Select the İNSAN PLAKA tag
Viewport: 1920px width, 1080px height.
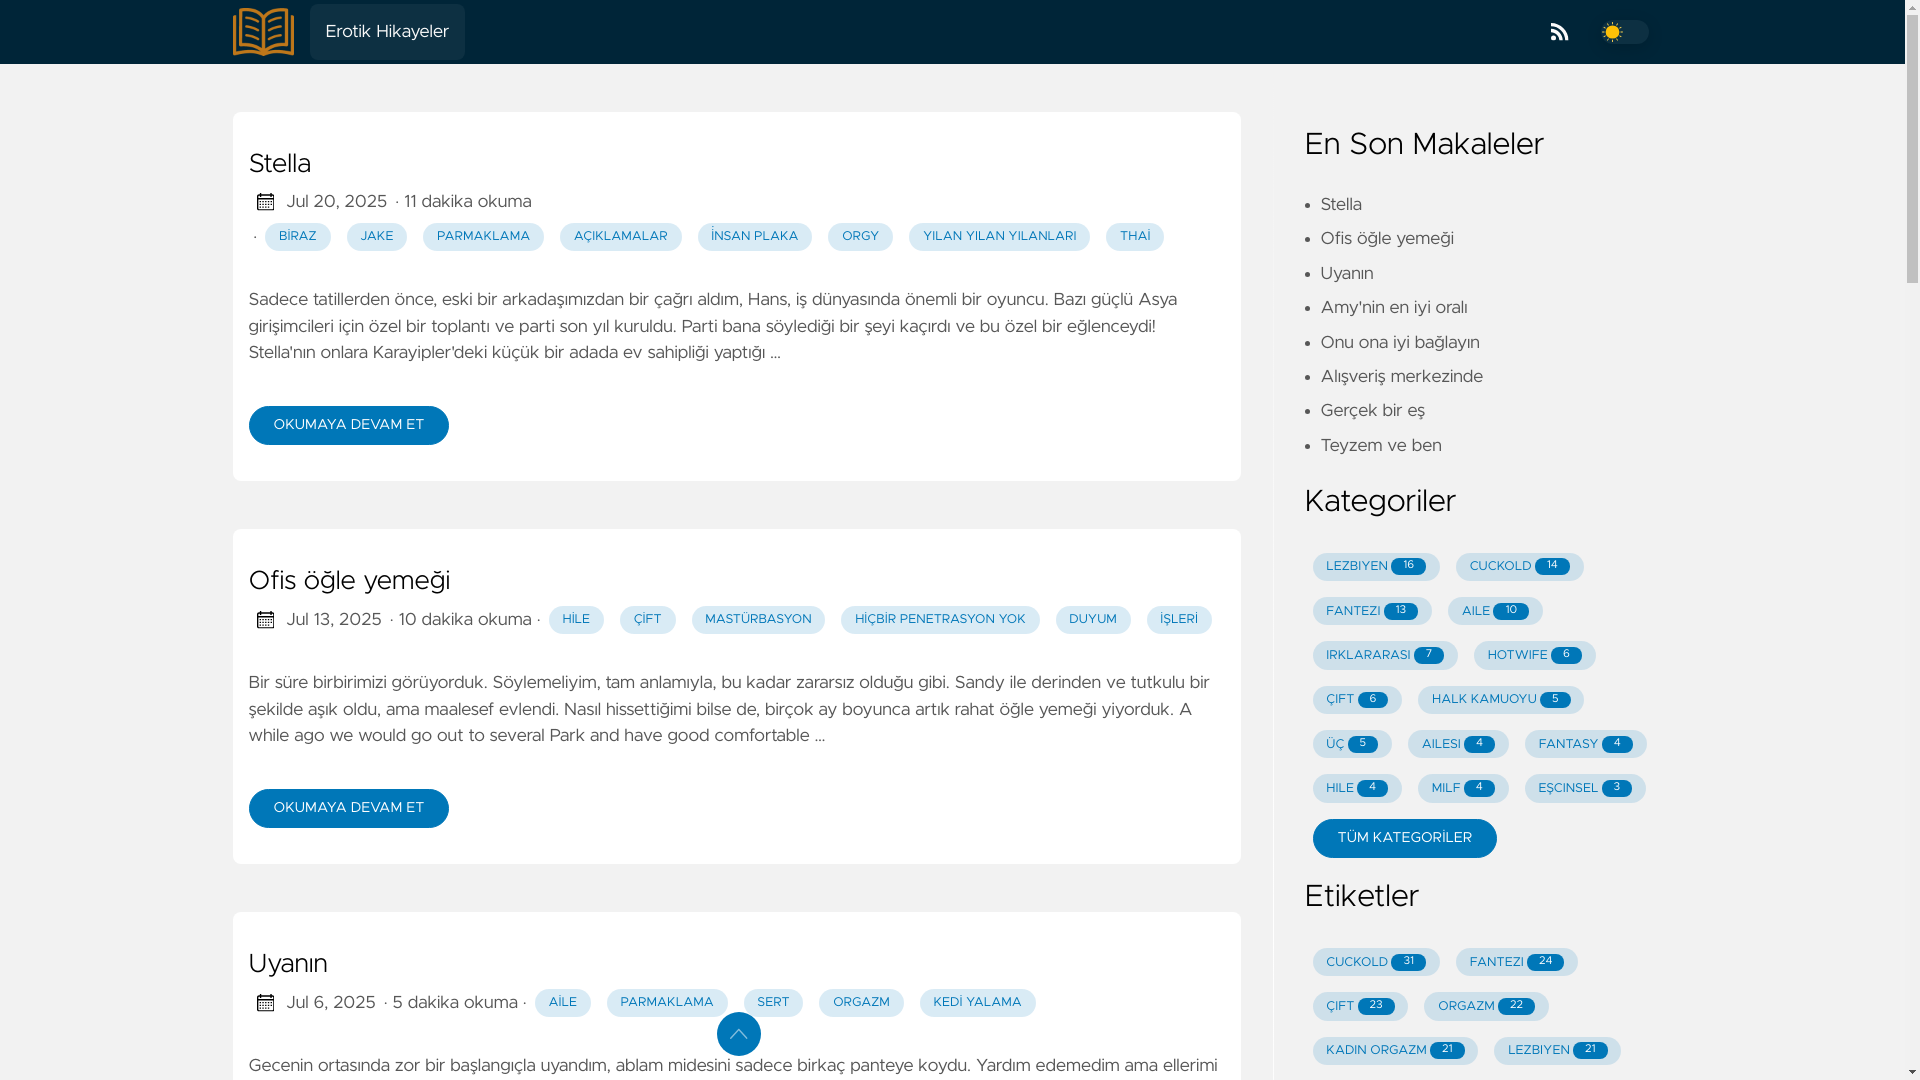(x=754, y=237)
